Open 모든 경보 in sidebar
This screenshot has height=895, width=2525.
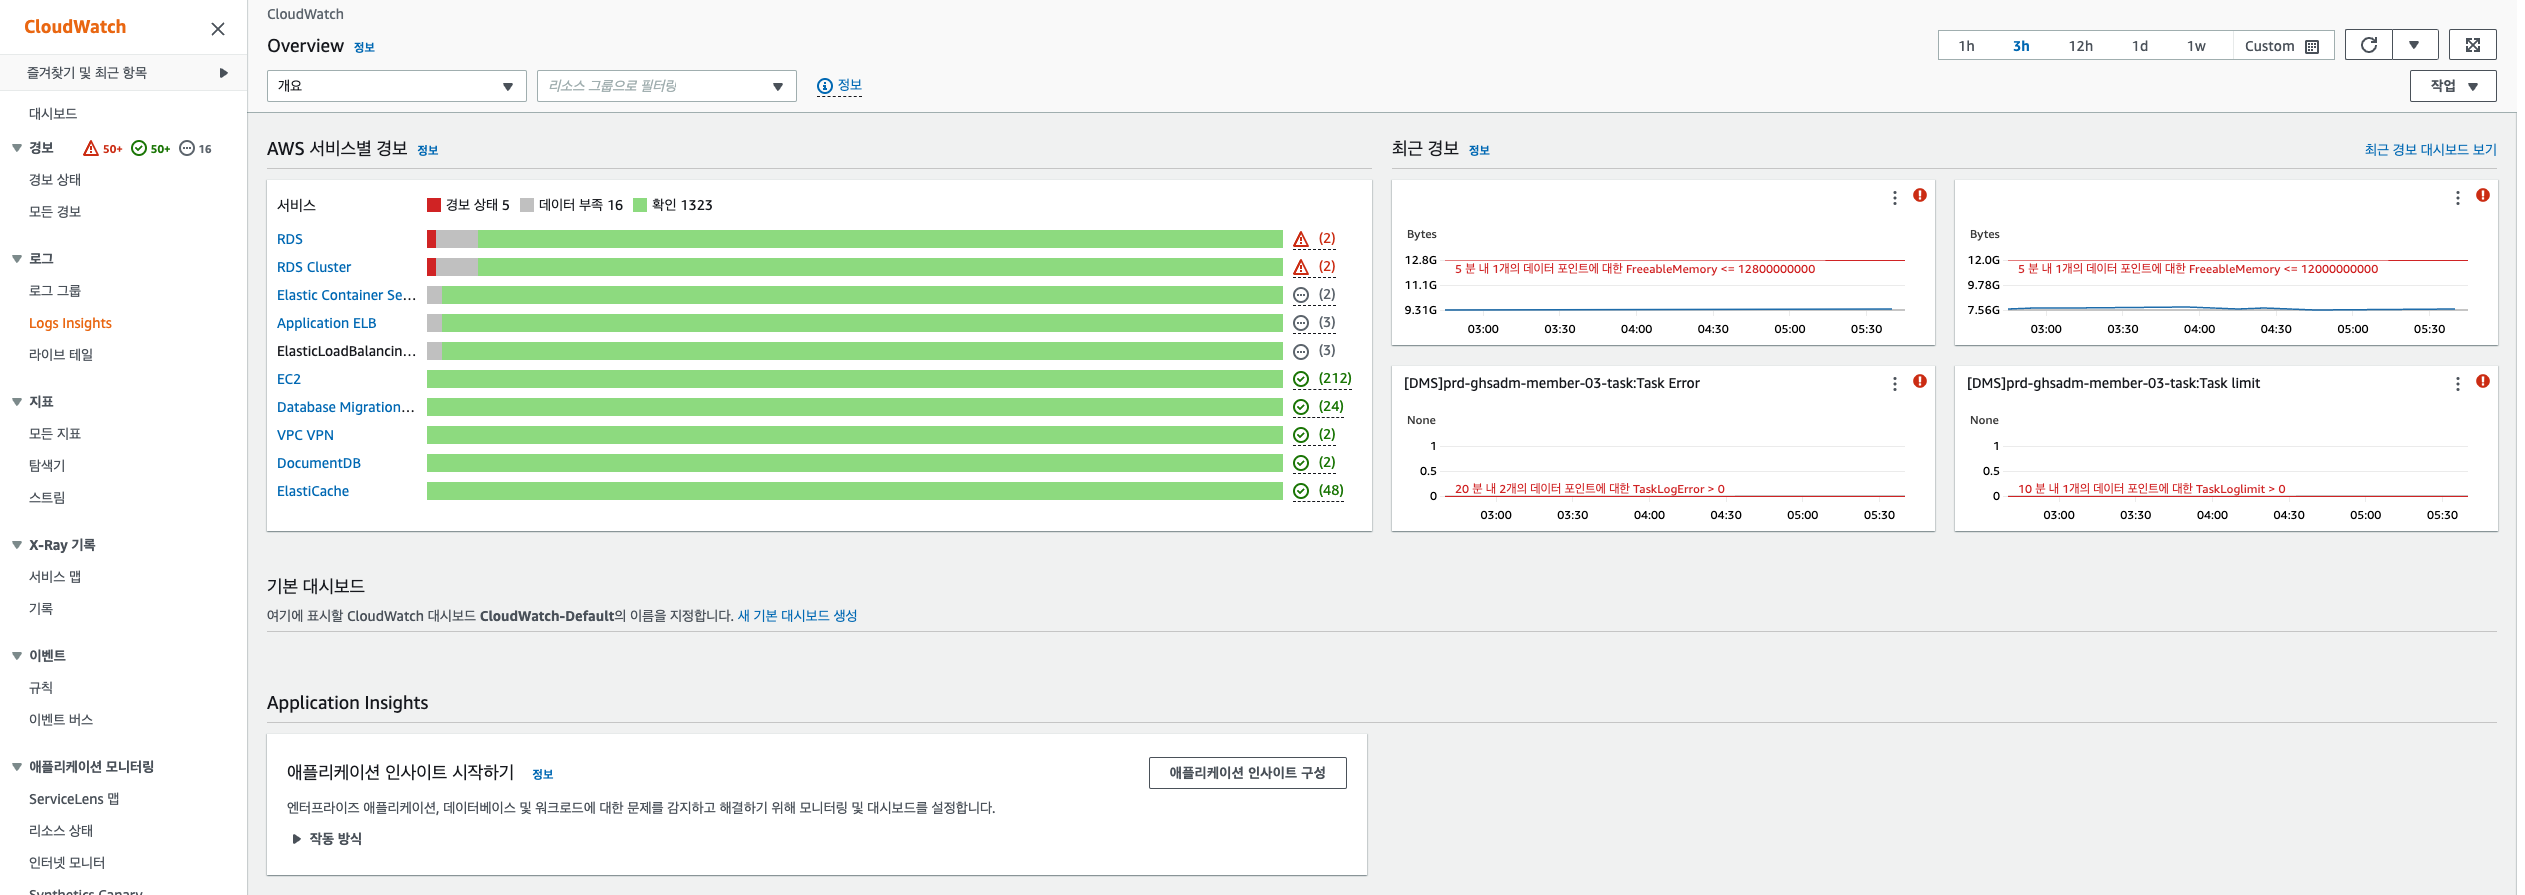55,212
